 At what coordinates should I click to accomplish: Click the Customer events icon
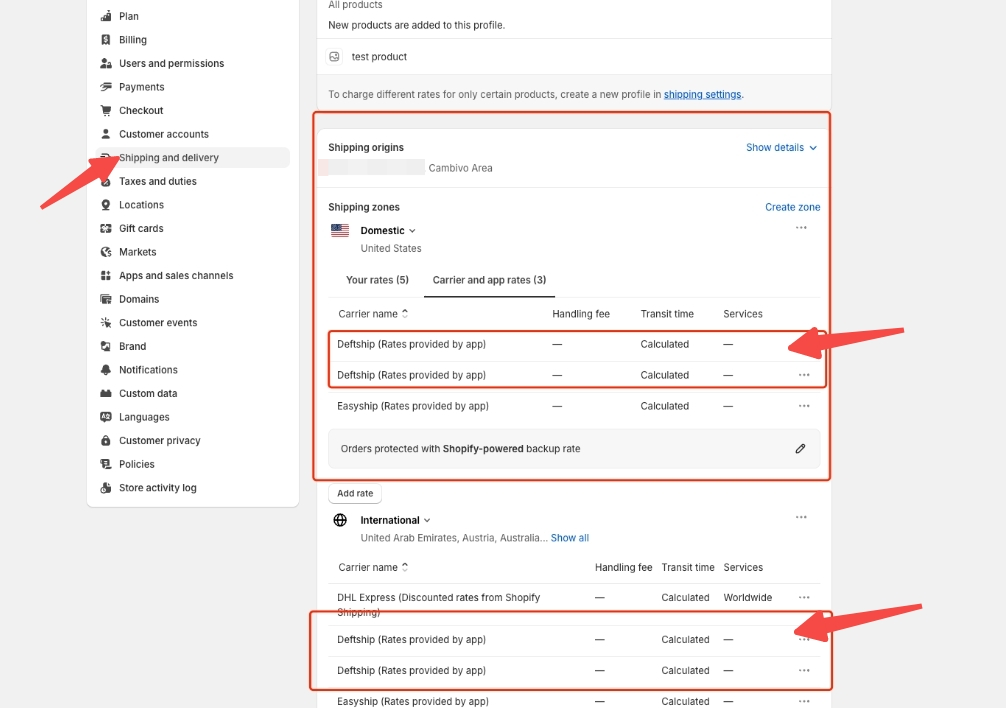click(106, 323)
